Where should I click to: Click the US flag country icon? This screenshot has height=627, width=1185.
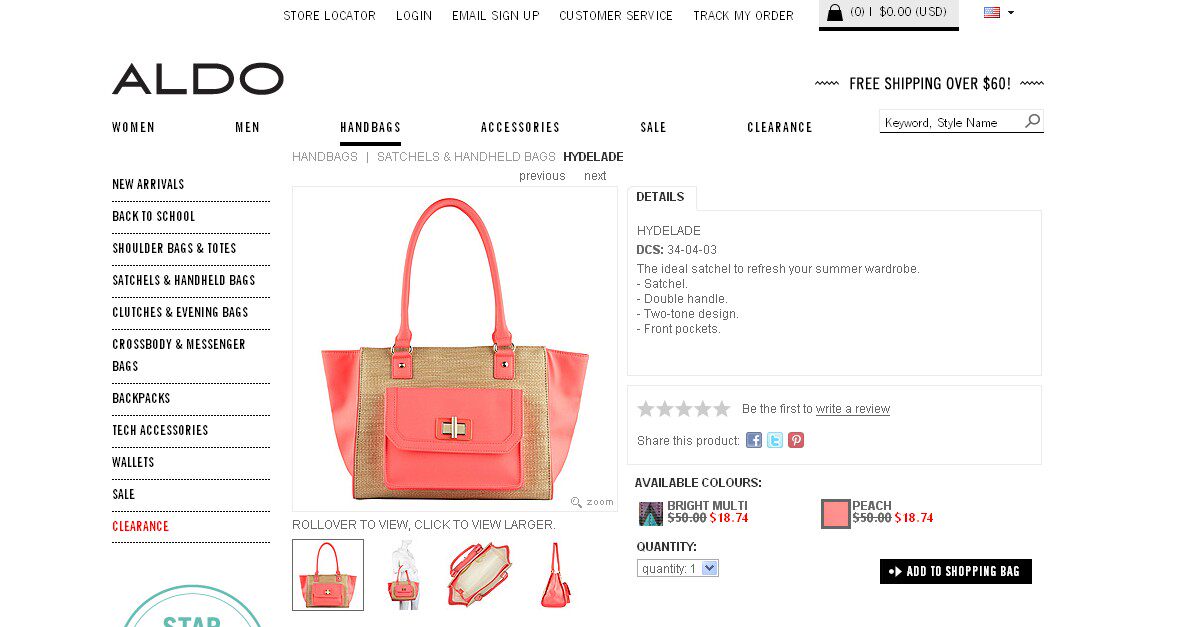click(x=992, y=12)
